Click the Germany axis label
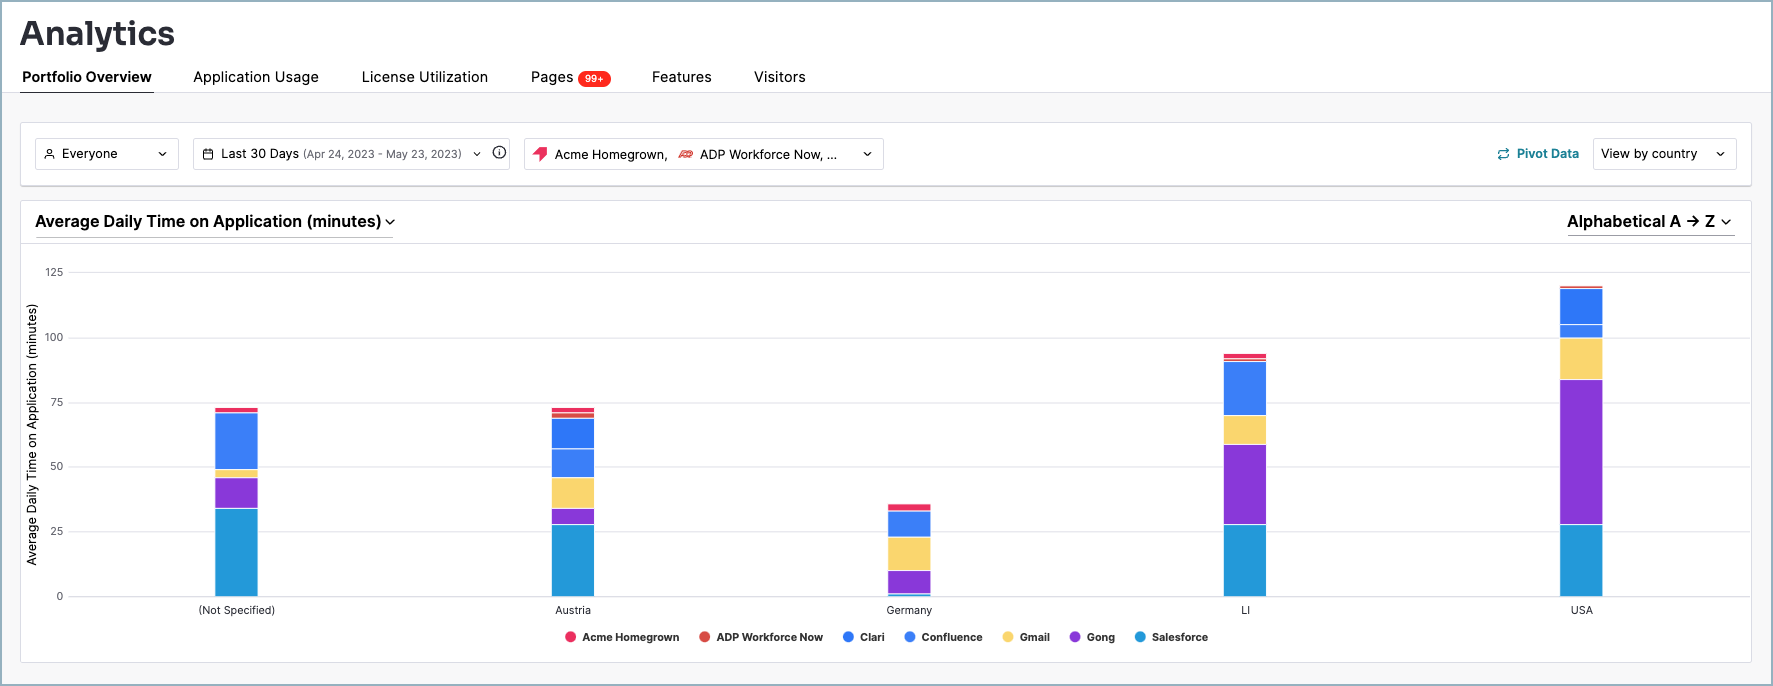 (909, 610)
